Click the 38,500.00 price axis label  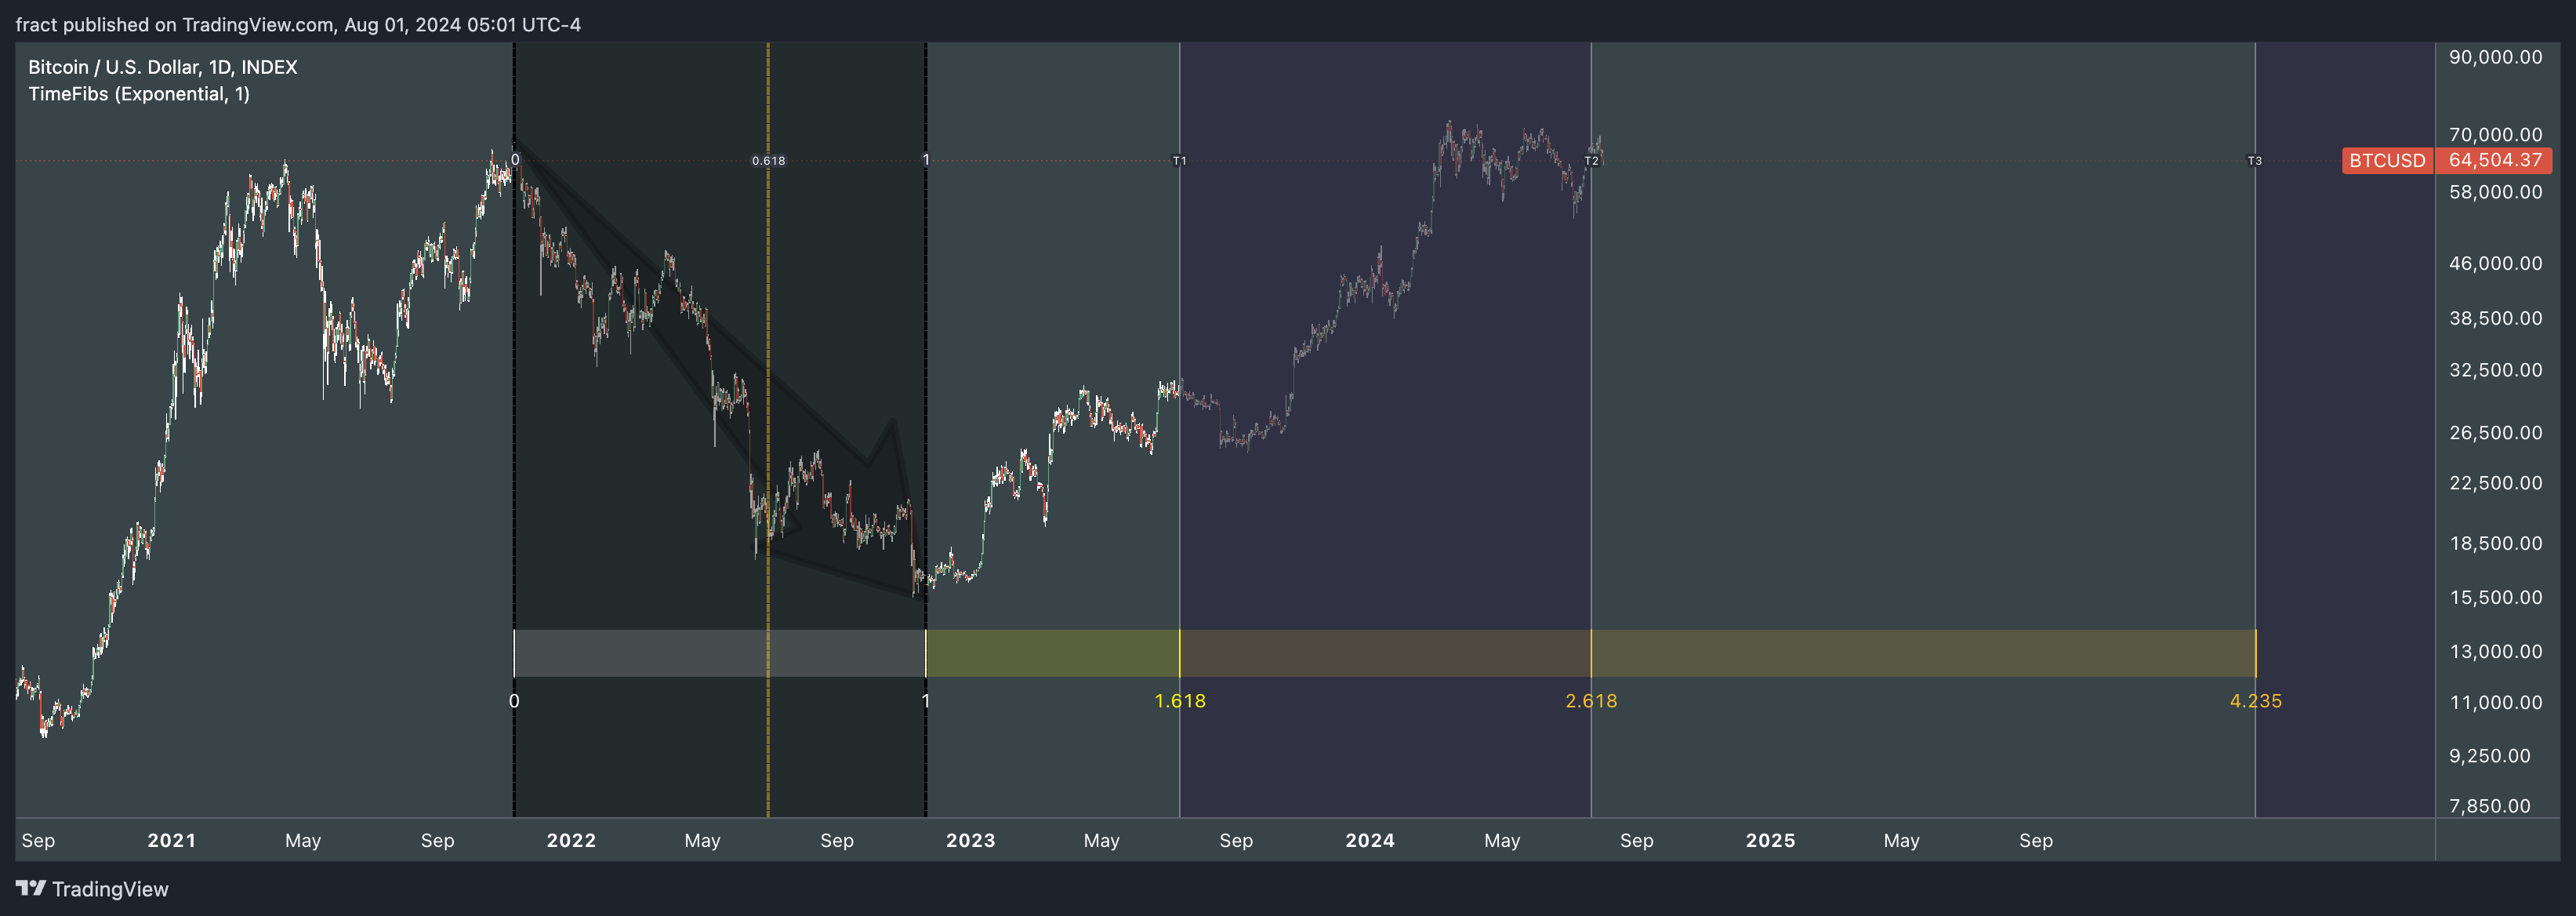click(2495, 318)
